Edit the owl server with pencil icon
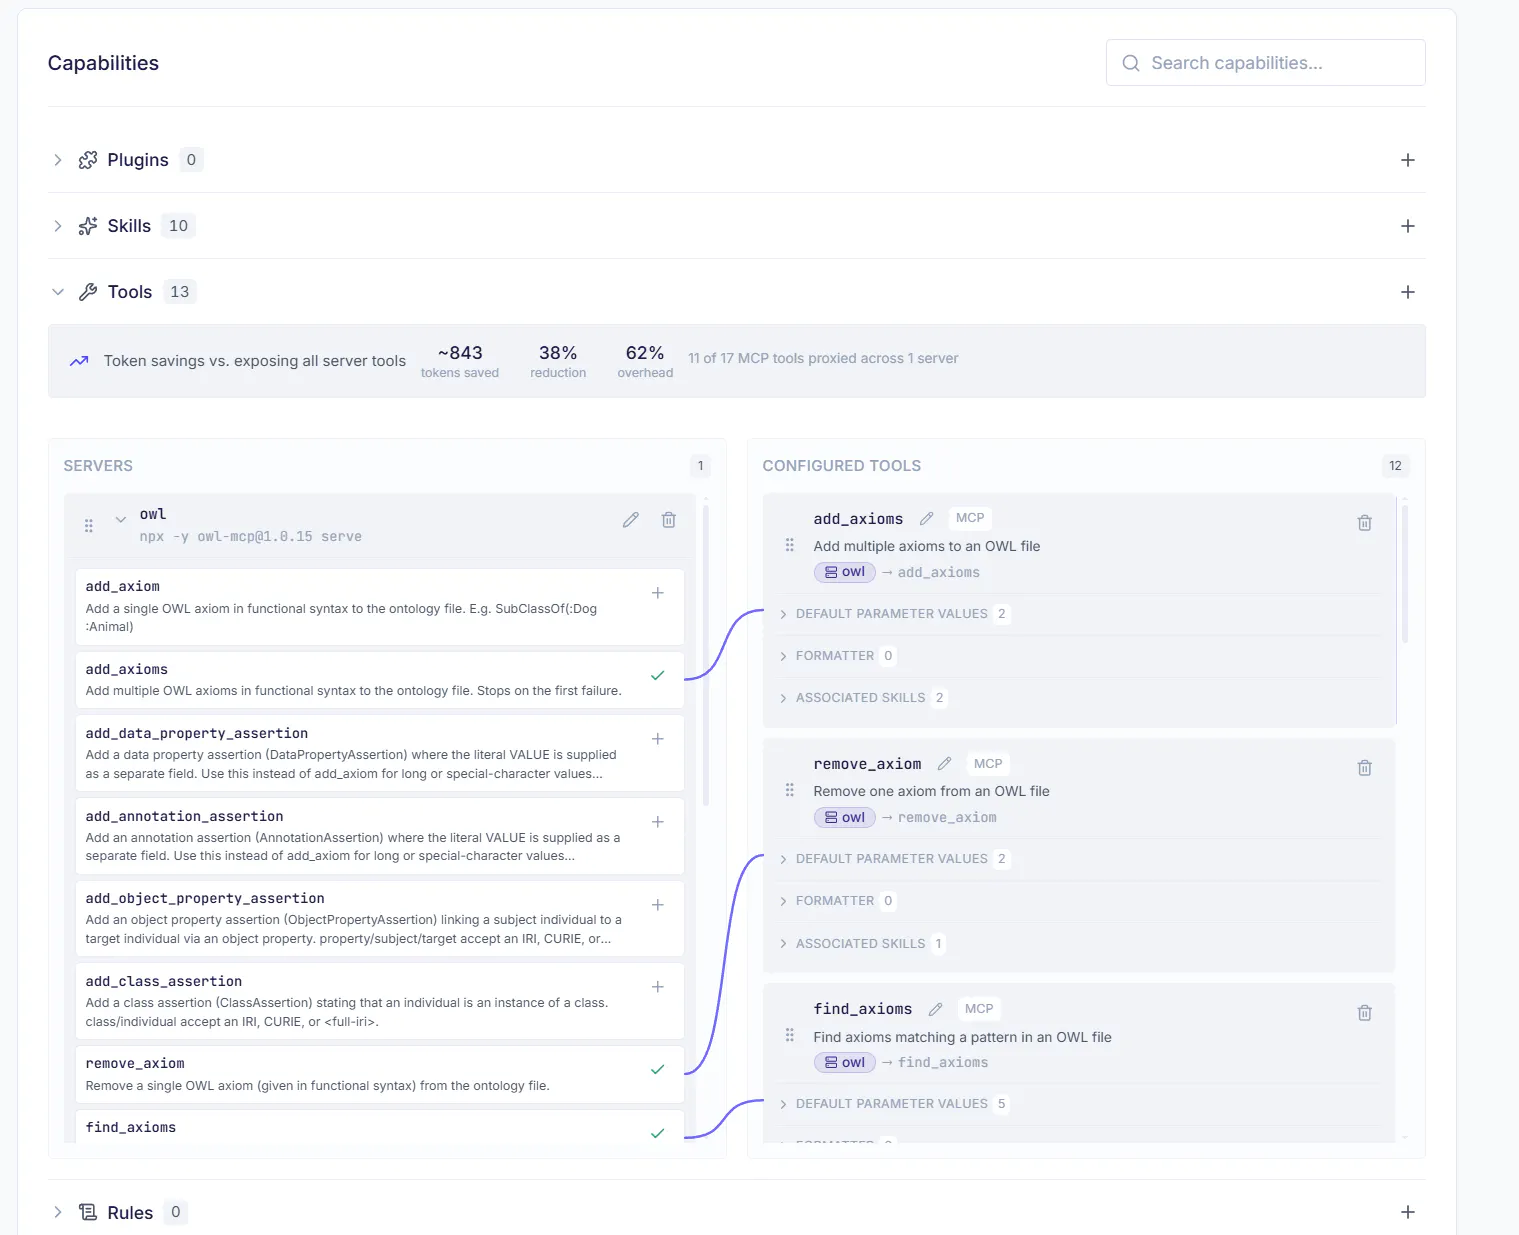 tap(631, 520)
